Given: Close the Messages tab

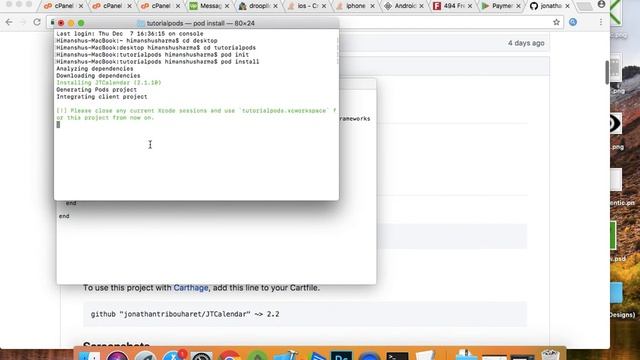Looking at the screenshot, I should point(227,6).
